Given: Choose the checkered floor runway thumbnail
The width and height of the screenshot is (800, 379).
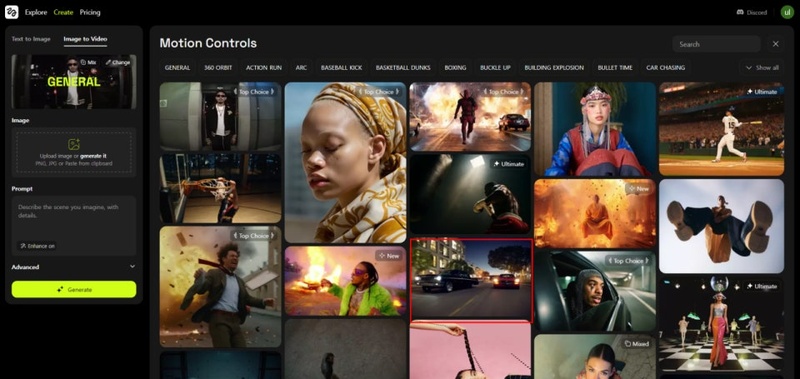Looking at the screenshot, I should 721,324.
